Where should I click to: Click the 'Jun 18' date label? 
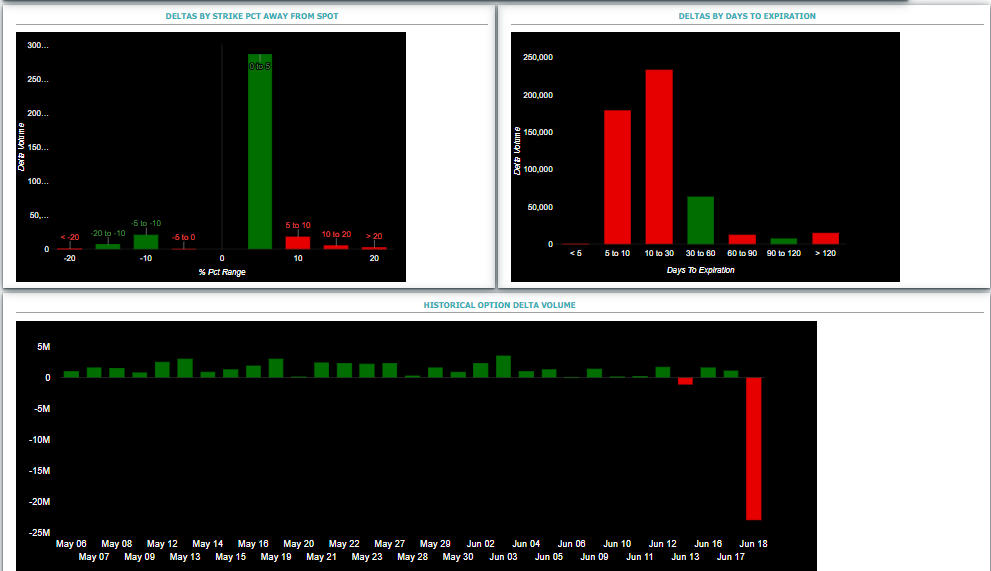tap(753, 544)
